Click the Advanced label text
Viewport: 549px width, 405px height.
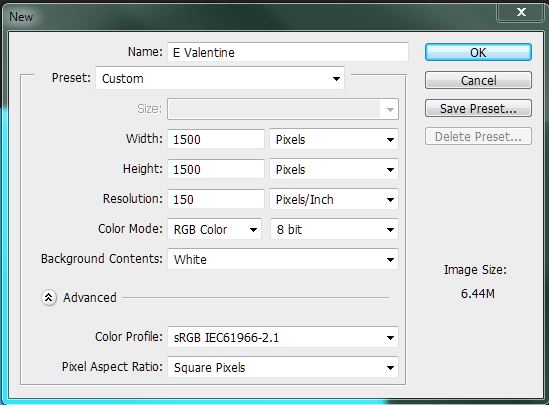pyautogui.click(x=90, y=298)
